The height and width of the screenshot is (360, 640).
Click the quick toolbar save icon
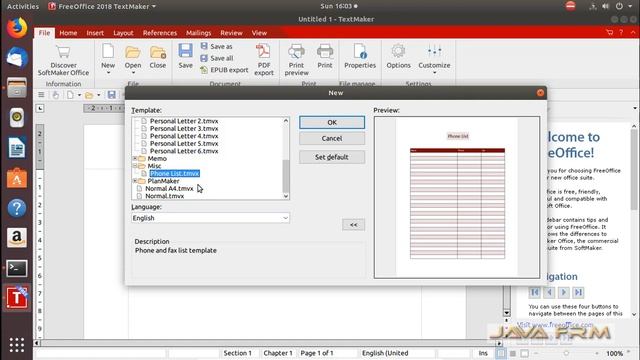click(x=111, y=95)
